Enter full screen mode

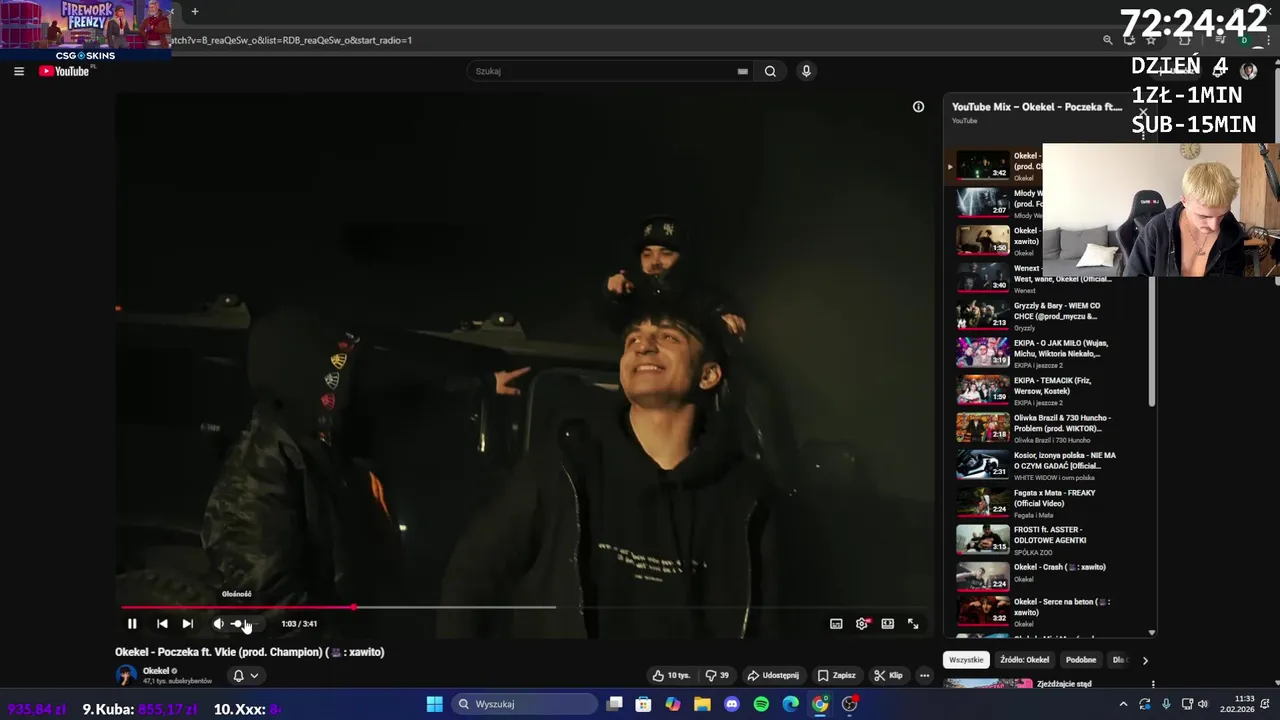click(x=913, y=624)
